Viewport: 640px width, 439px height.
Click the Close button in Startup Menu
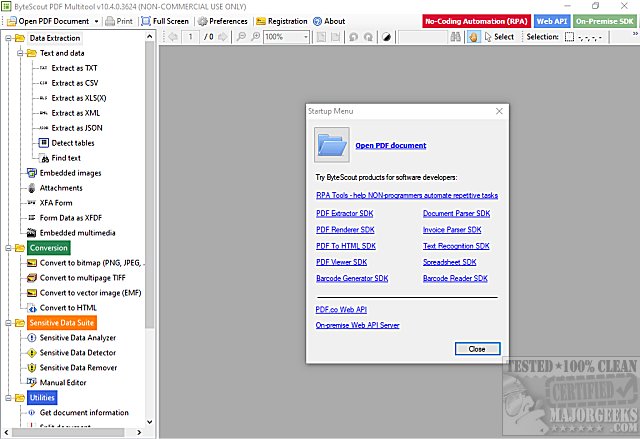pyautogui.click(x=477, y=349)
